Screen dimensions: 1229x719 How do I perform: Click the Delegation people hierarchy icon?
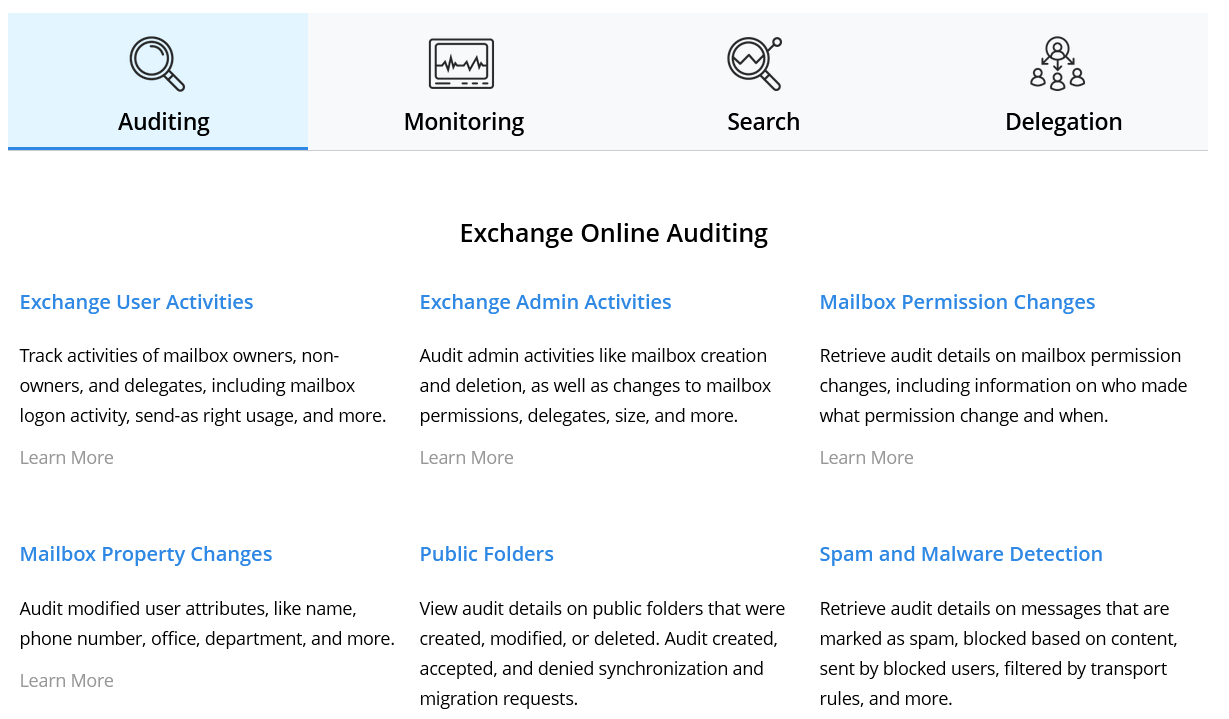pyautogui.click(x=1058, y=64)
